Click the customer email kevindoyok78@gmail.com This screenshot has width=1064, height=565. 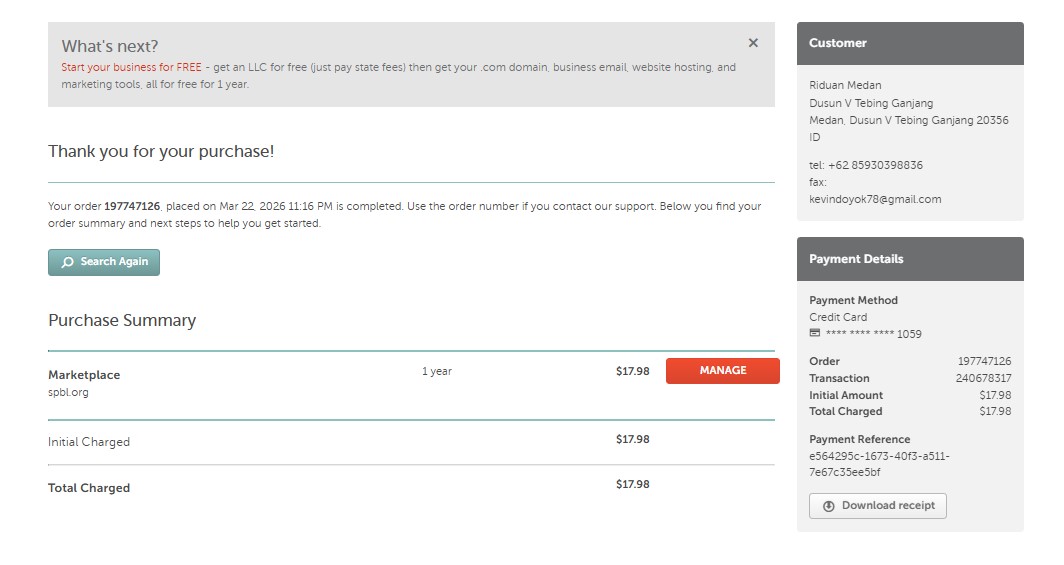click(x=875, y=199)
